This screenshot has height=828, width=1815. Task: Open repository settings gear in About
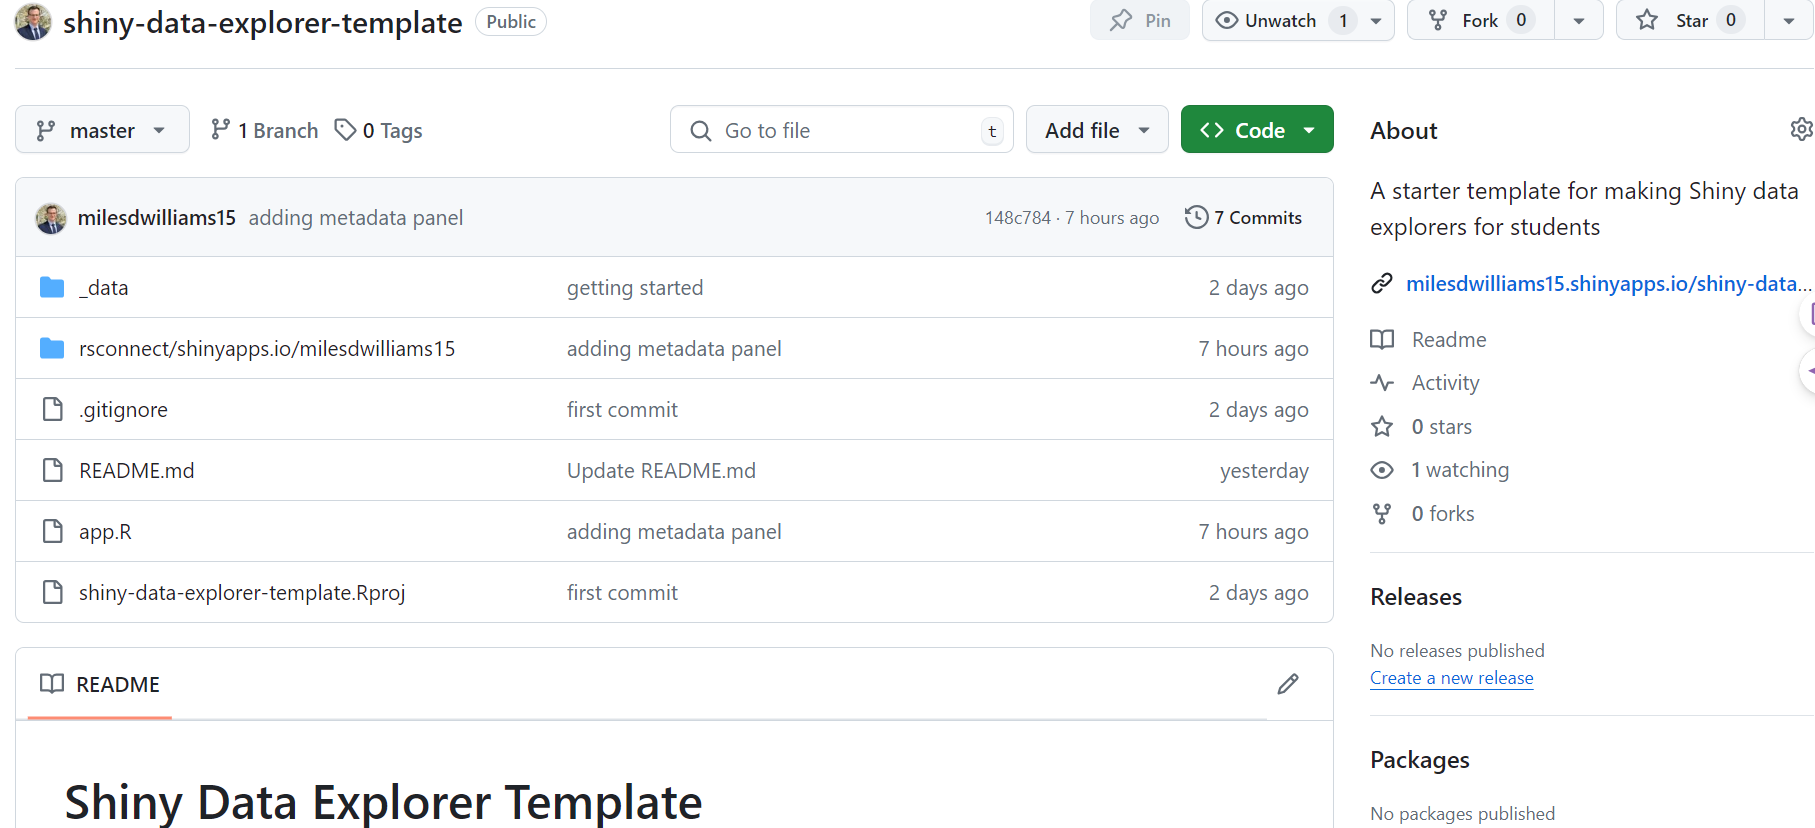click(x=1801, y=130)
